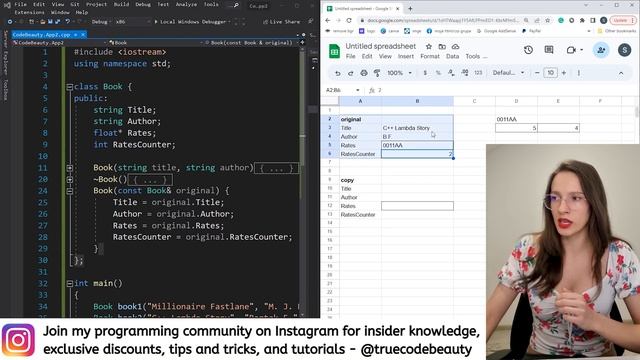Open Google Sheets home logo
Image resolution: width=640 pixels, height=360 pixels.
click(x=334, y=51)
